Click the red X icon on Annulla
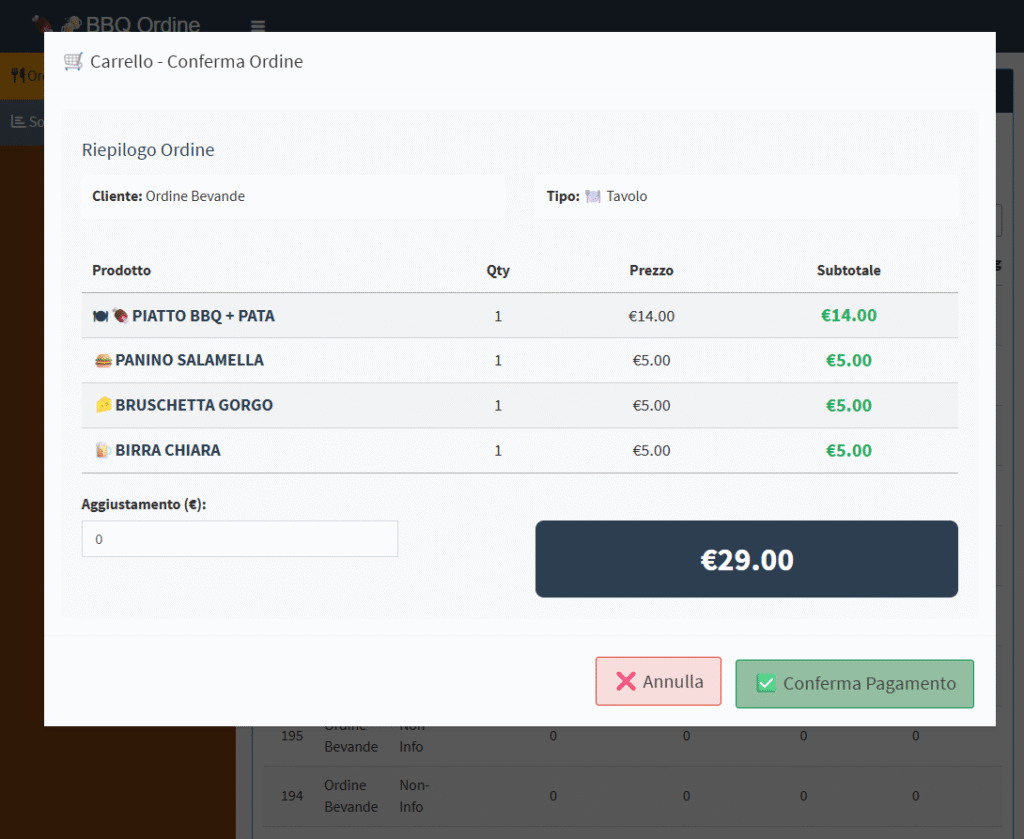 [x=626, y=681]
